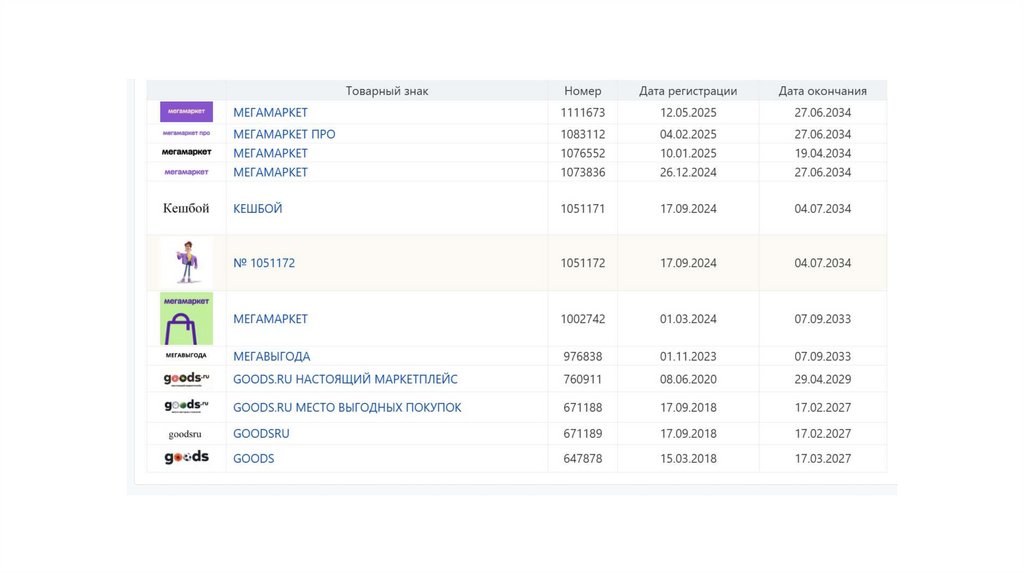1024x574 pixels.
Task: Click the green shopping bag Мегамаркет logo
Action: point(186,318)
